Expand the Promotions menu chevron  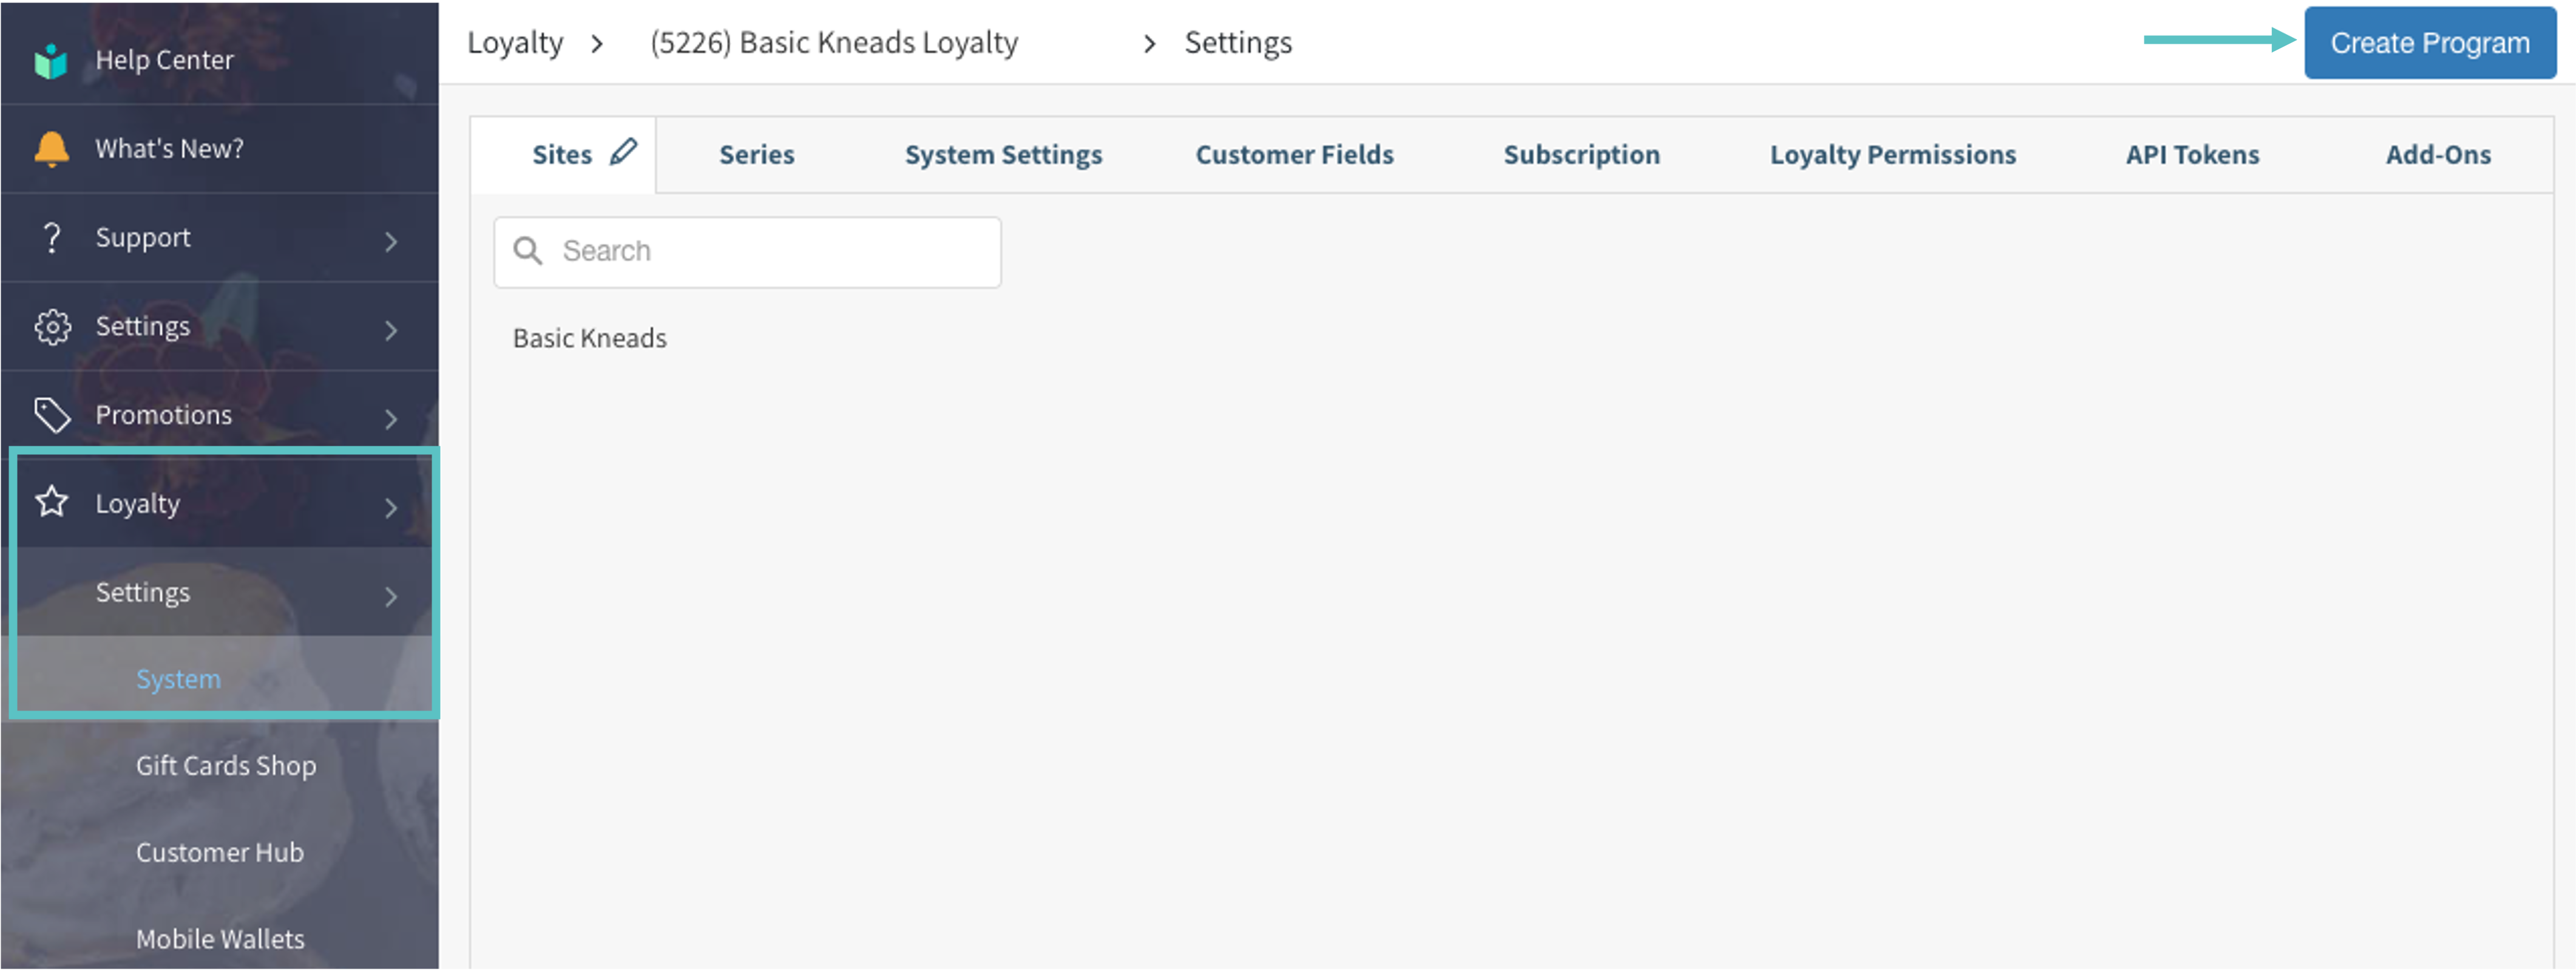(391, 418)
